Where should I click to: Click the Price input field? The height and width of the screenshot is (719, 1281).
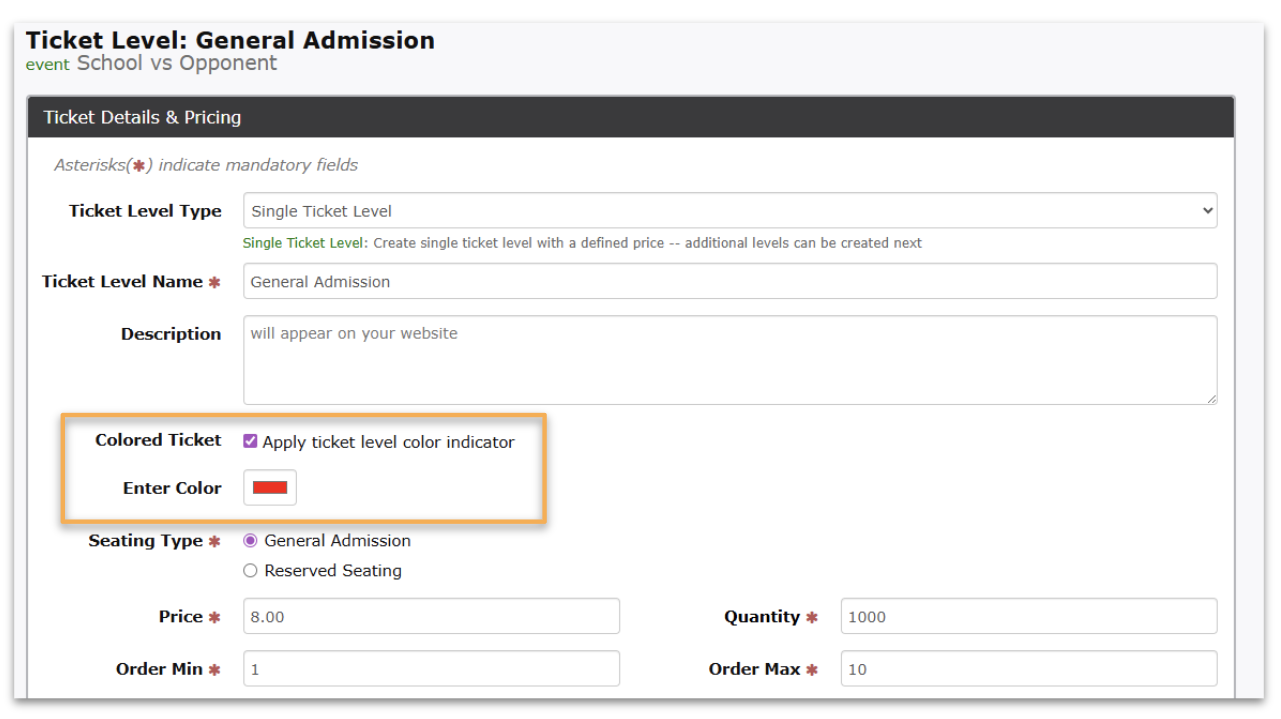pyautogui.click(x=431, y=617)
